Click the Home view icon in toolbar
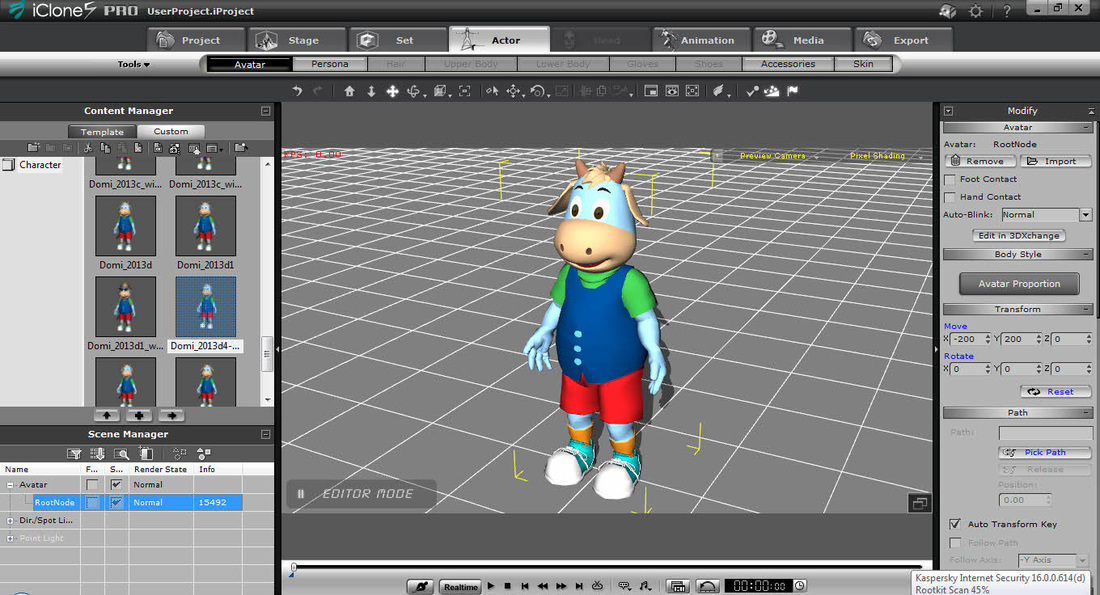1100x595 pixels. [349, 91]
